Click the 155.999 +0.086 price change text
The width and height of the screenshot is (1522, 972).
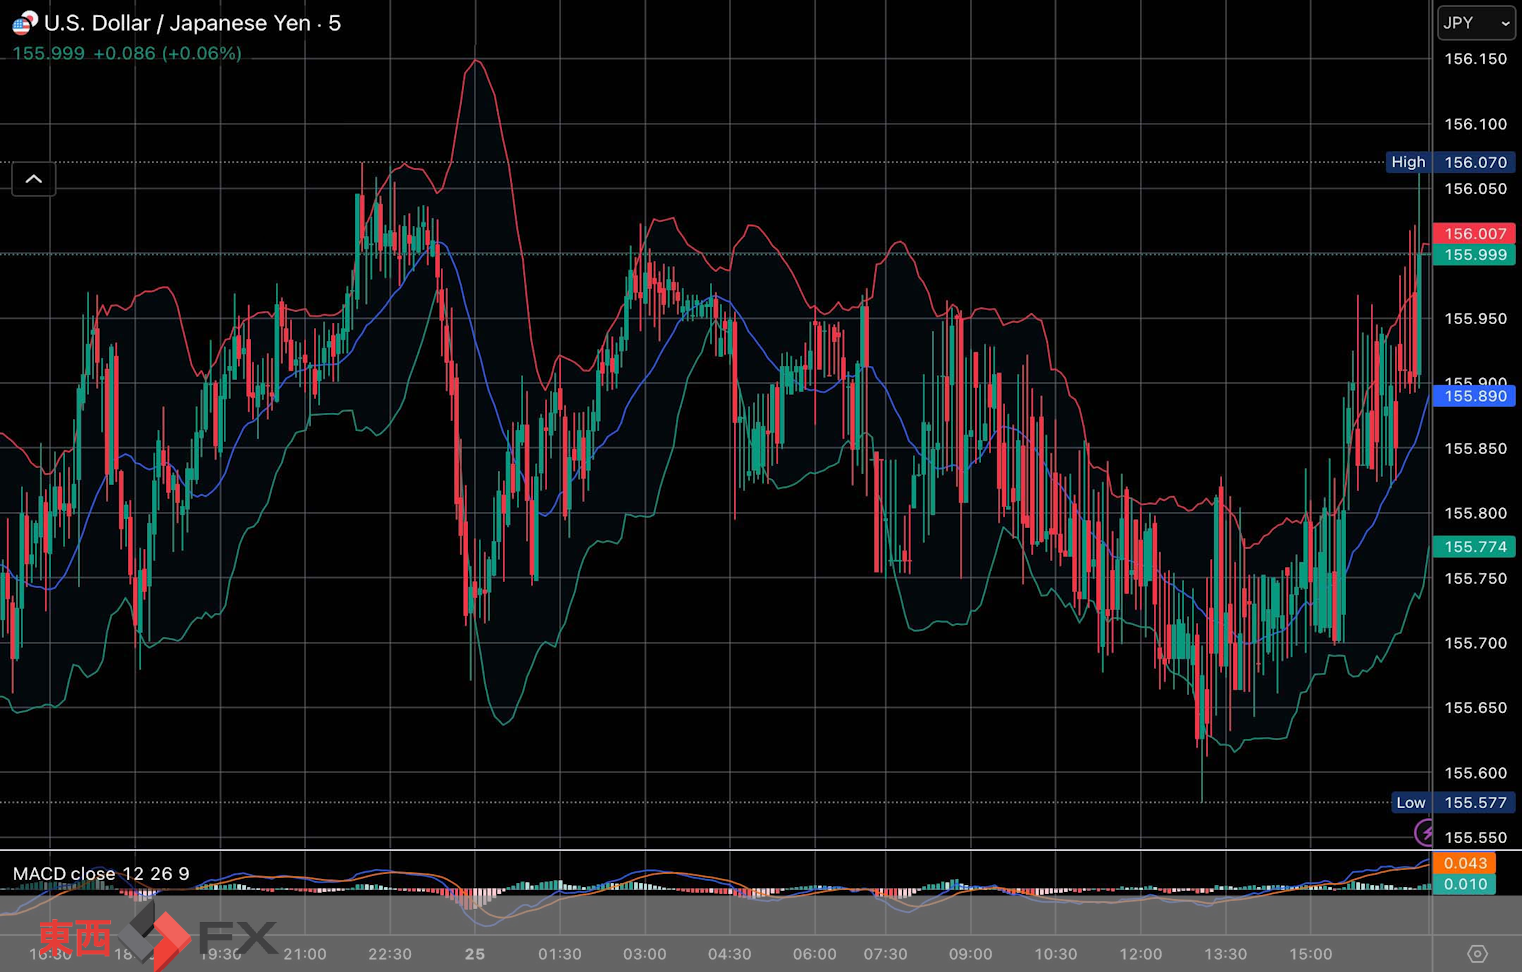pyautogui.click(x=127, y=53)
